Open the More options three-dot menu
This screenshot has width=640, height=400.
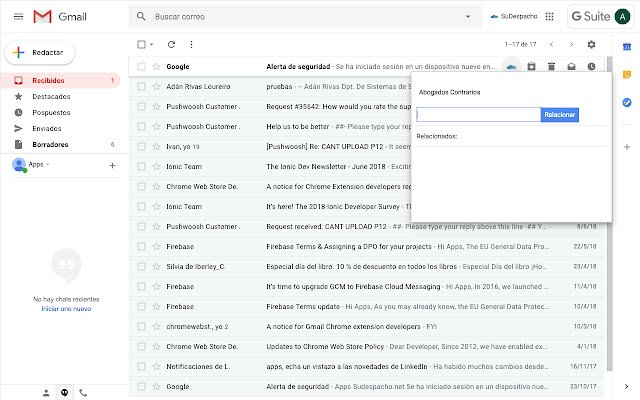[x=191, y=44]
